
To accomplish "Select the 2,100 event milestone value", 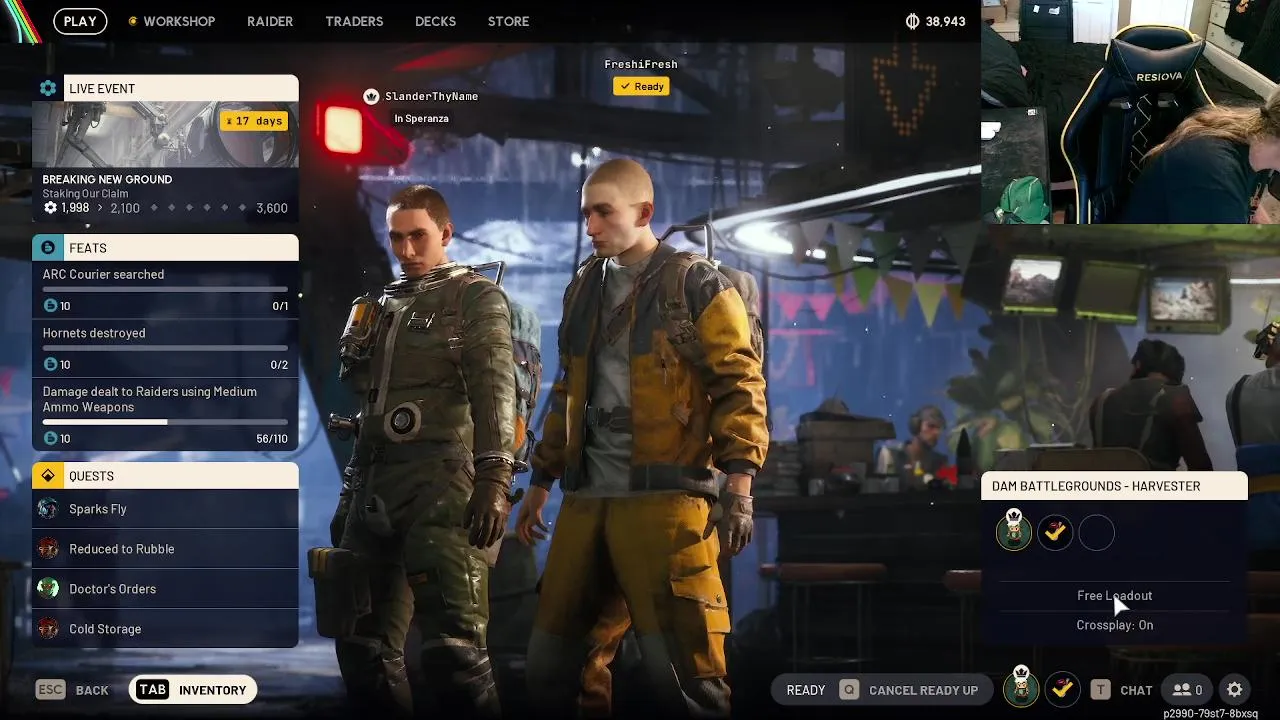I will 125,208.
